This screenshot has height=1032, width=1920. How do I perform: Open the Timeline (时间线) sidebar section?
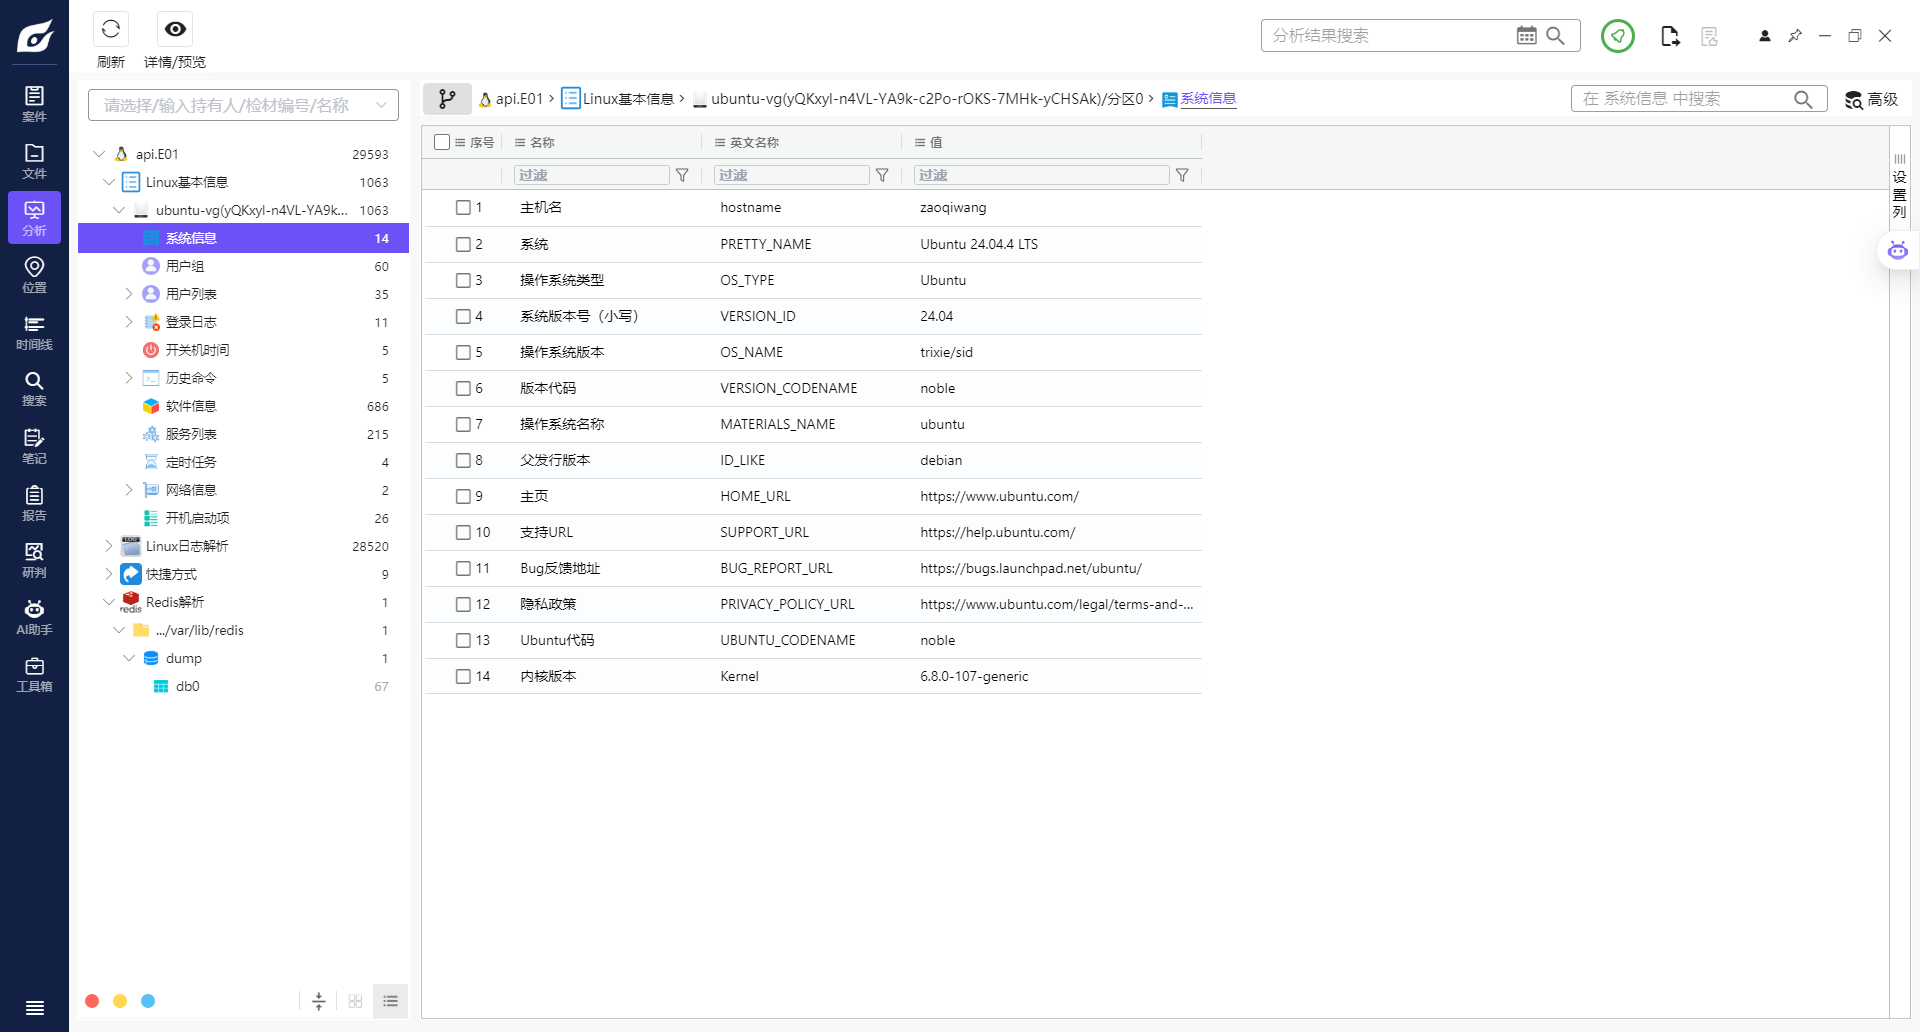tap(34, 331)
